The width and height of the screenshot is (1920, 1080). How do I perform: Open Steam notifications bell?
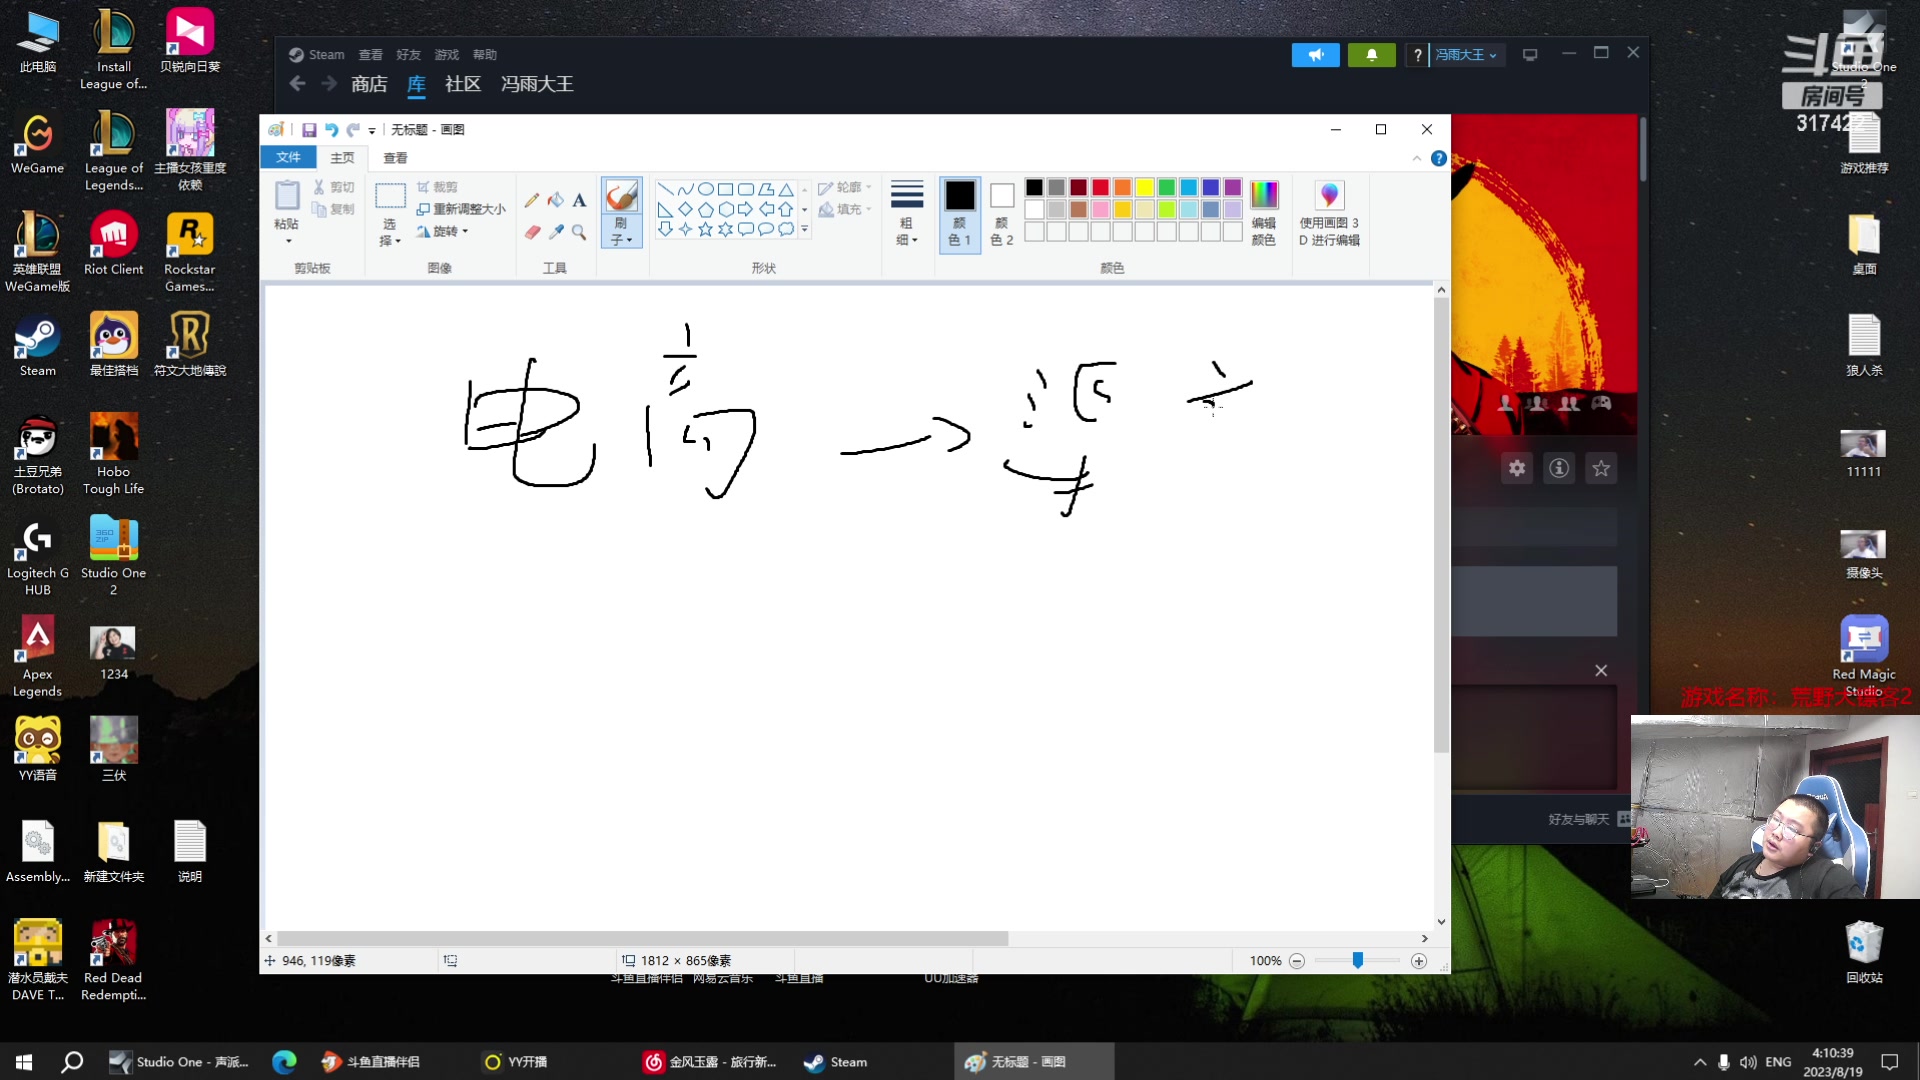[x=1371, y=55]
